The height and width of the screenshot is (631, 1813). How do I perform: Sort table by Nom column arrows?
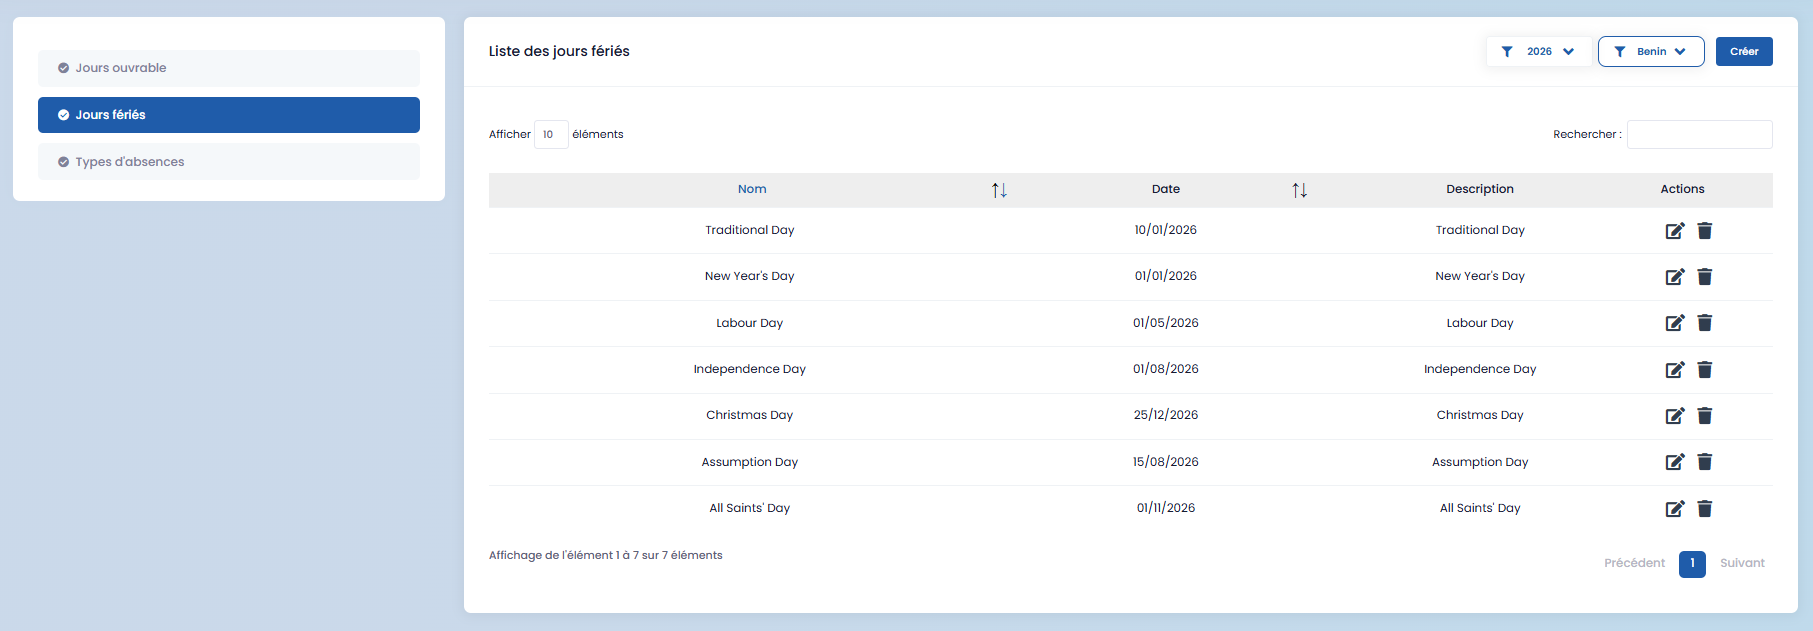click(x=999, y=190)
